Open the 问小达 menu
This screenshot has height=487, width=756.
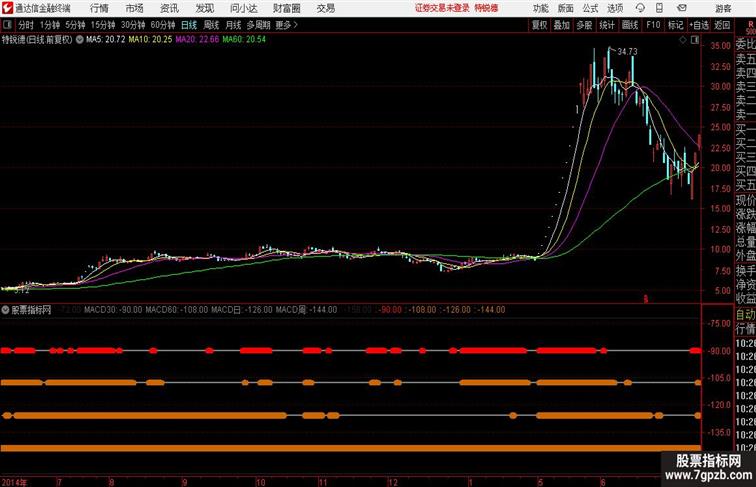coord(244,8)
